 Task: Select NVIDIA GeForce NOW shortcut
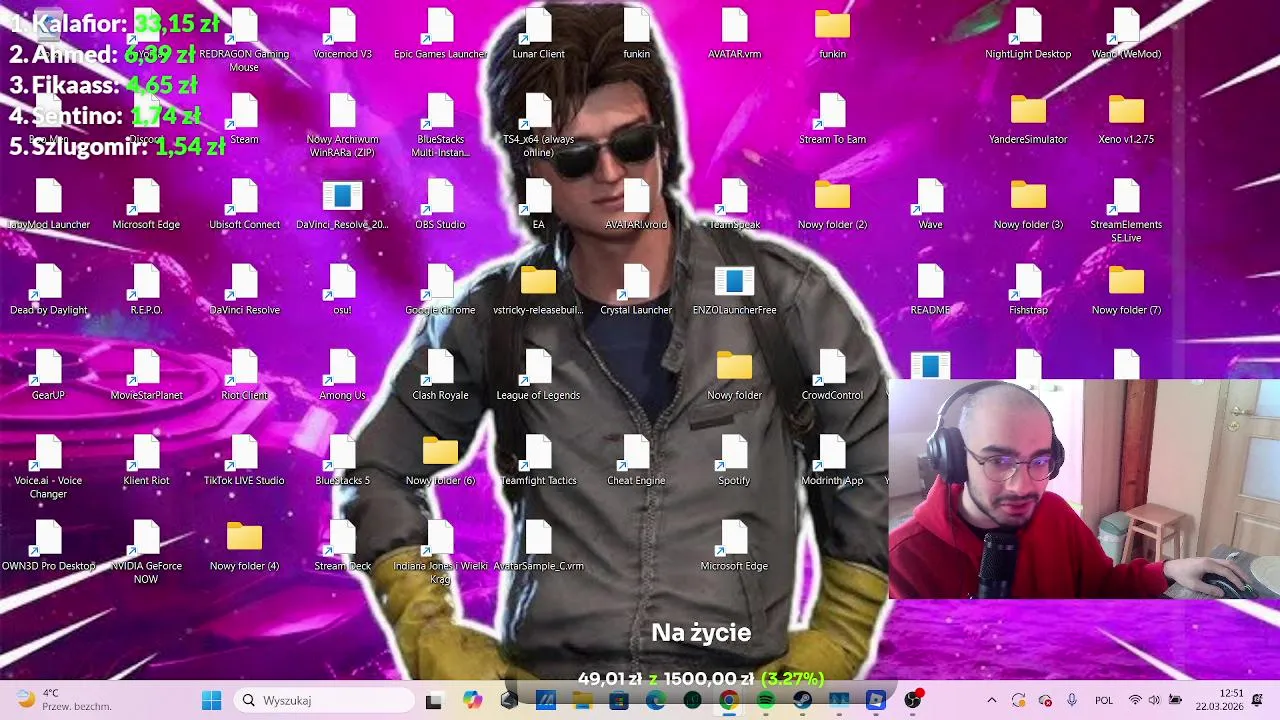click(146, 553)
